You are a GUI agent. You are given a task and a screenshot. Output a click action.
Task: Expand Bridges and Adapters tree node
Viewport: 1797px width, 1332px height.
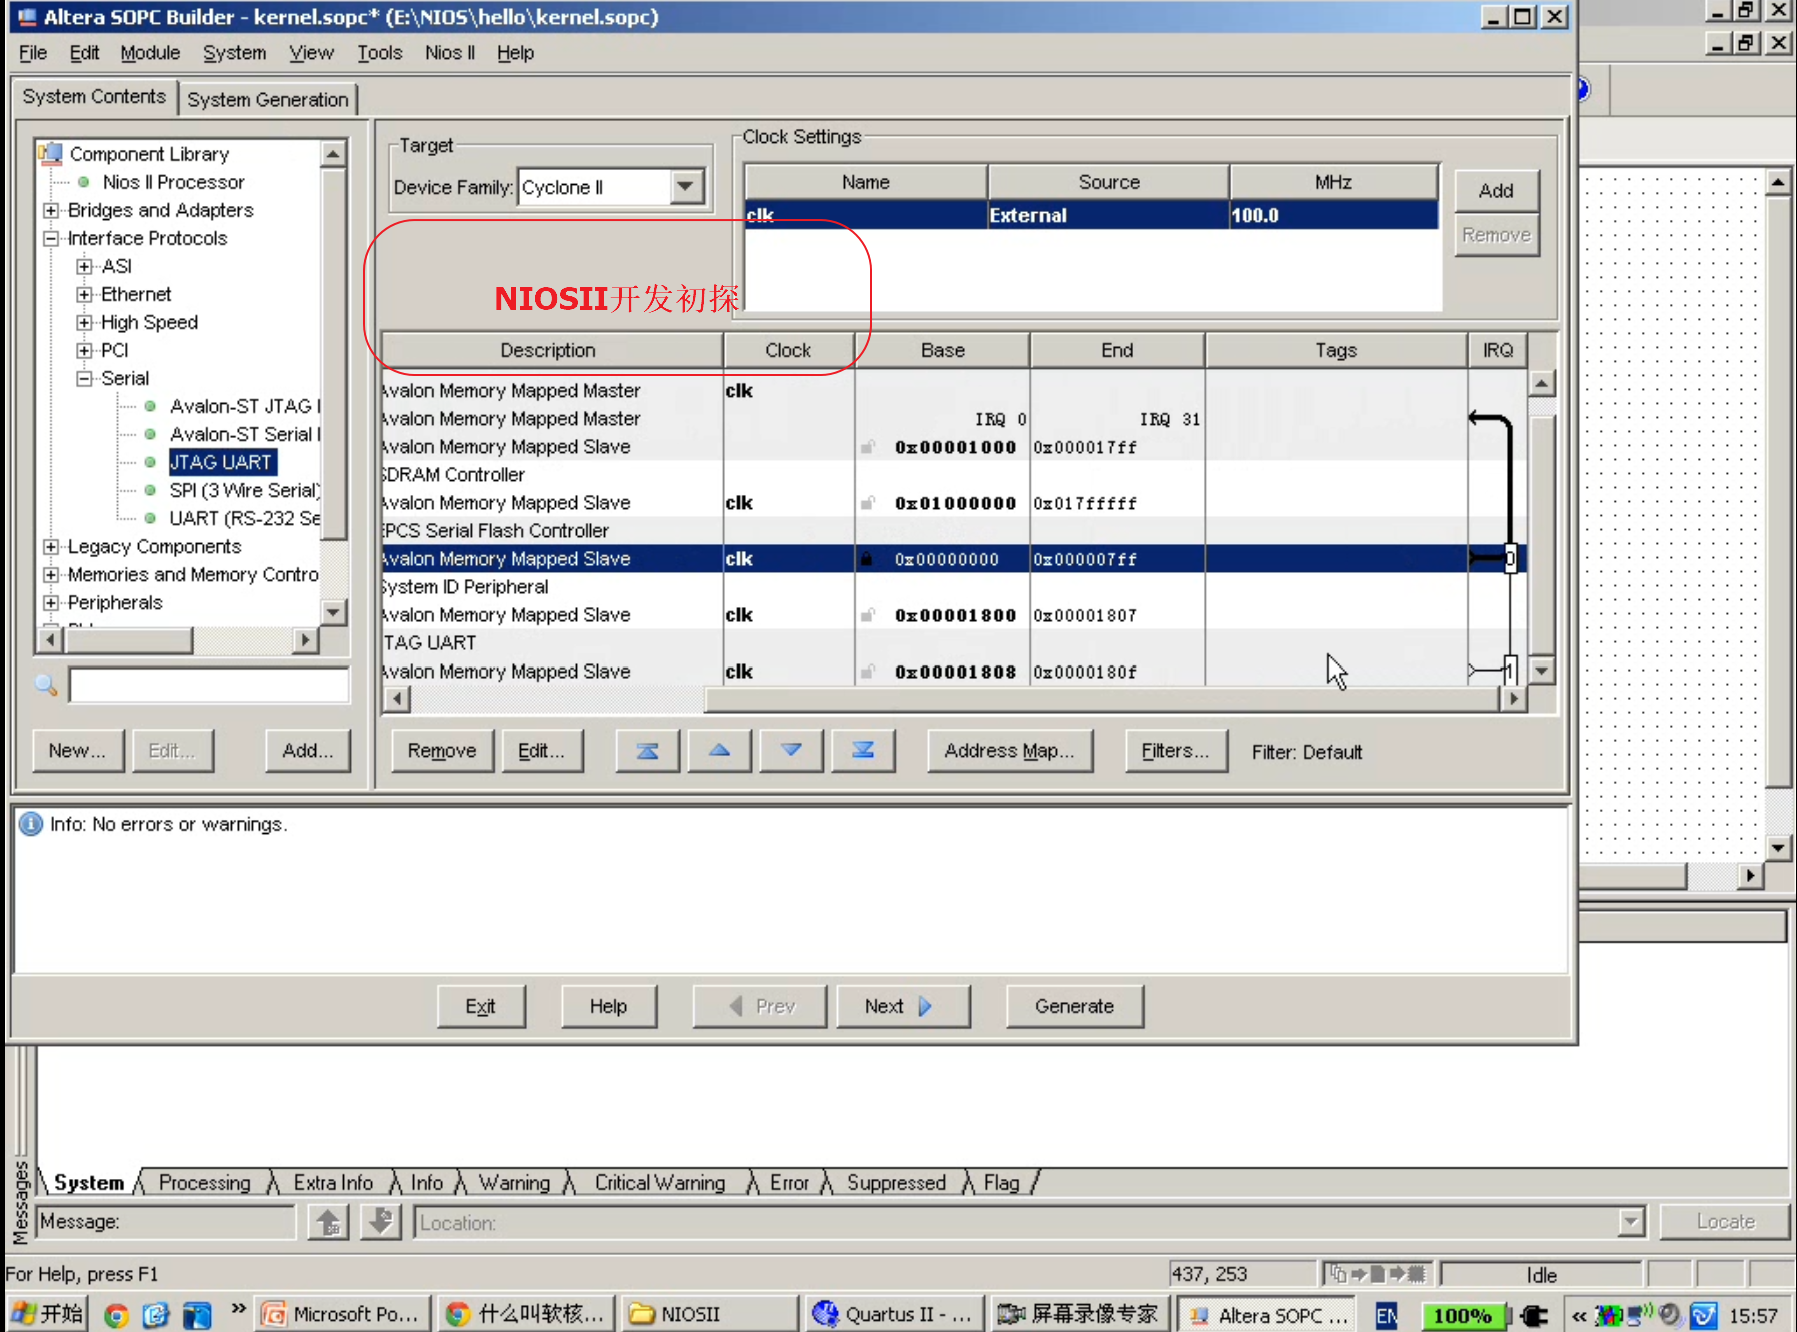[x=51, y=210]
